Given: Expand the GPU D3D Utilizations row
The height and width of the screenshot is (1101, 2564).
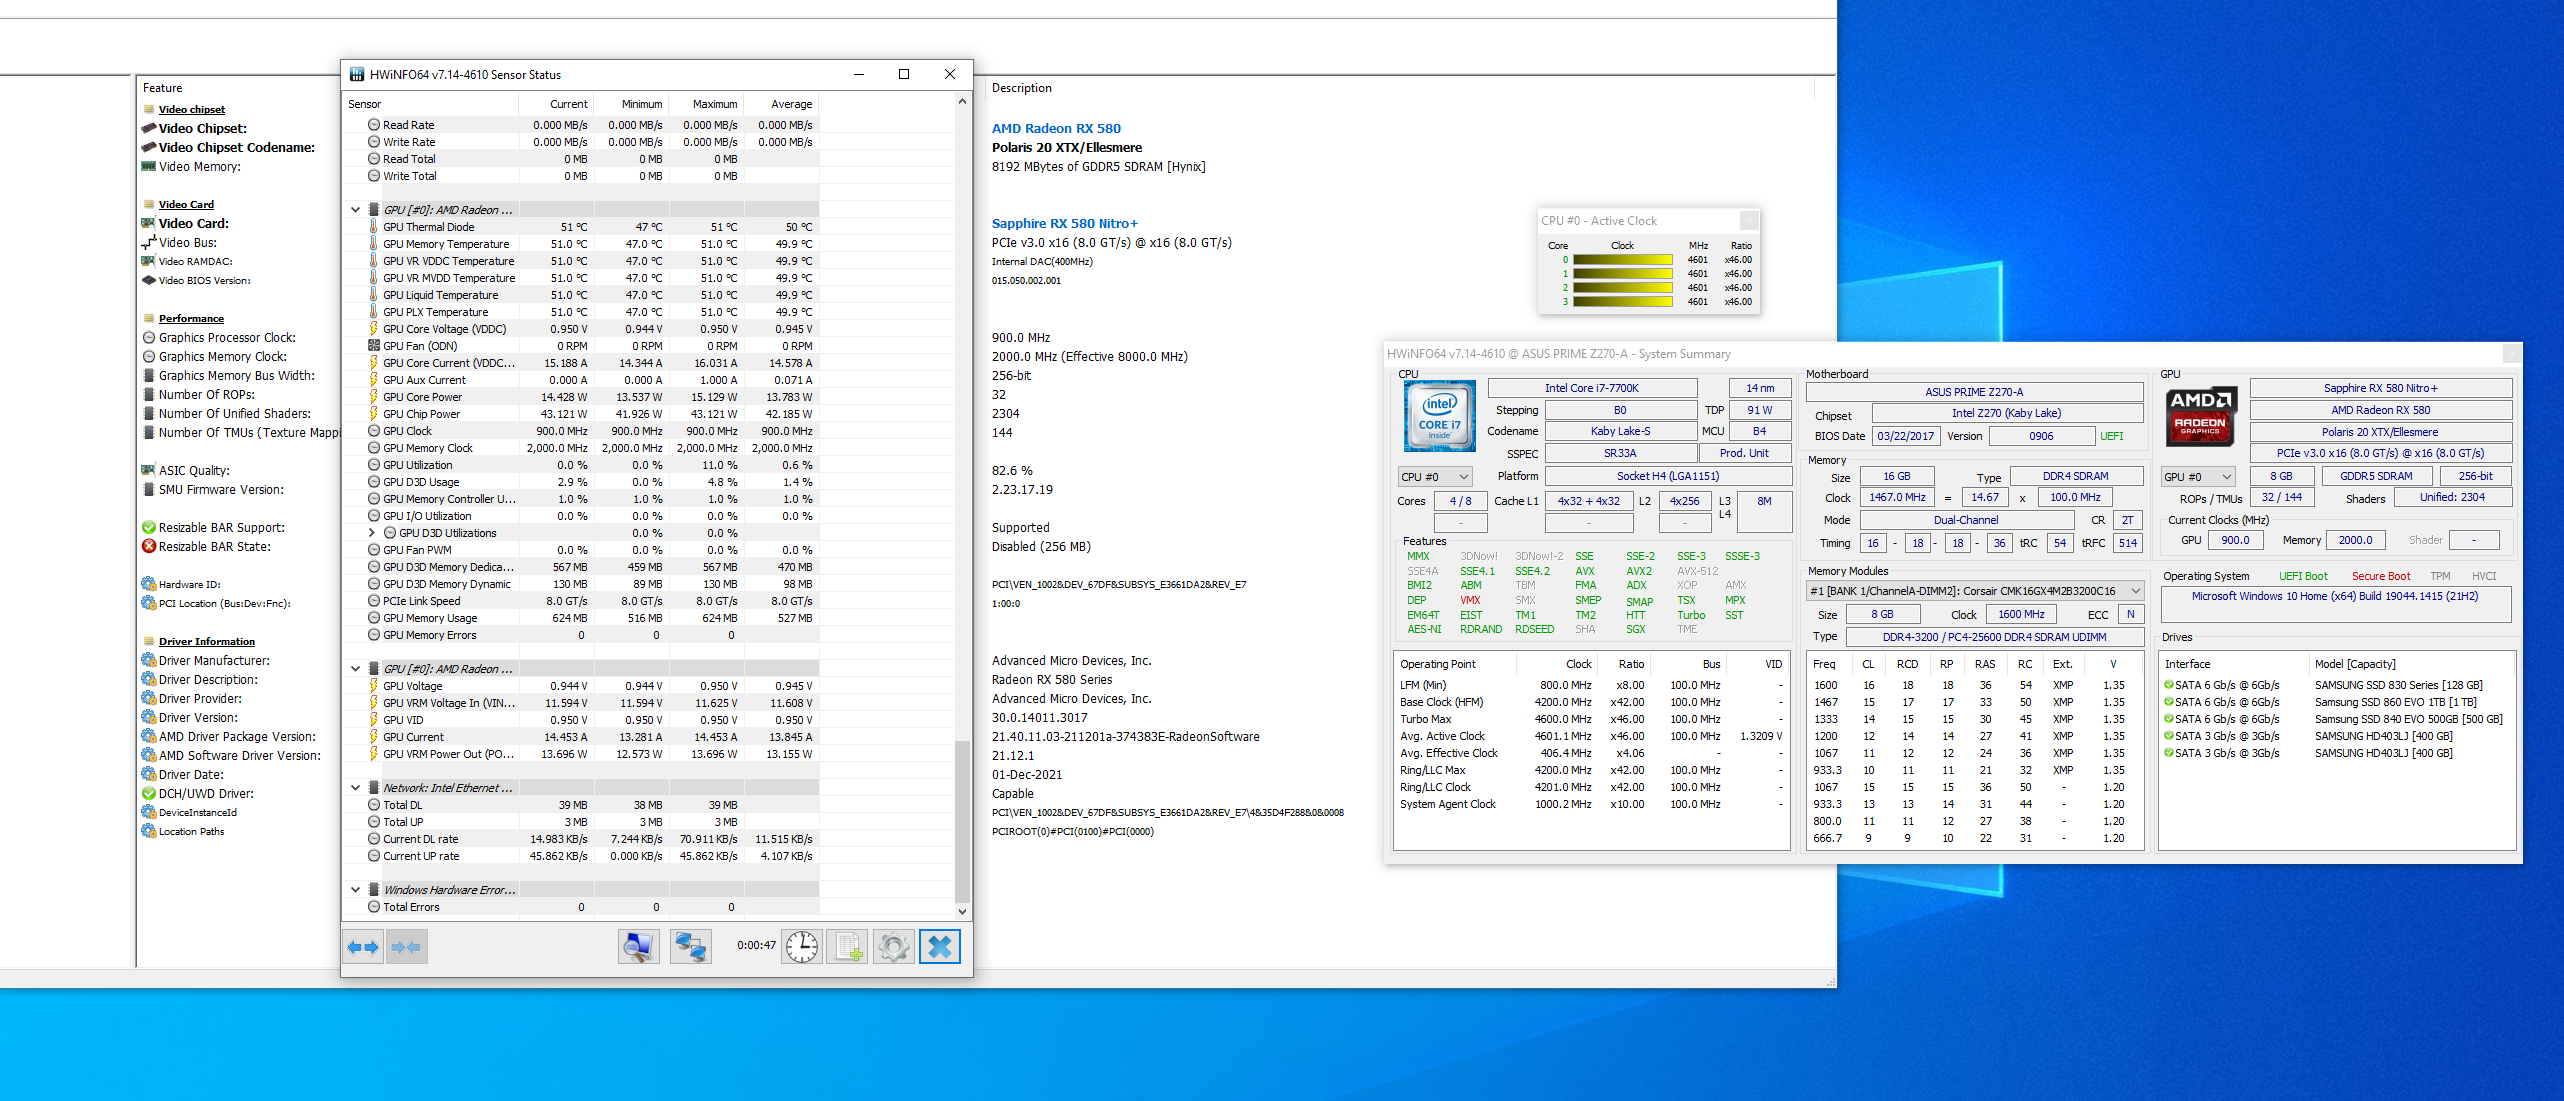Looking at the screenshot, I should (372, 533).
